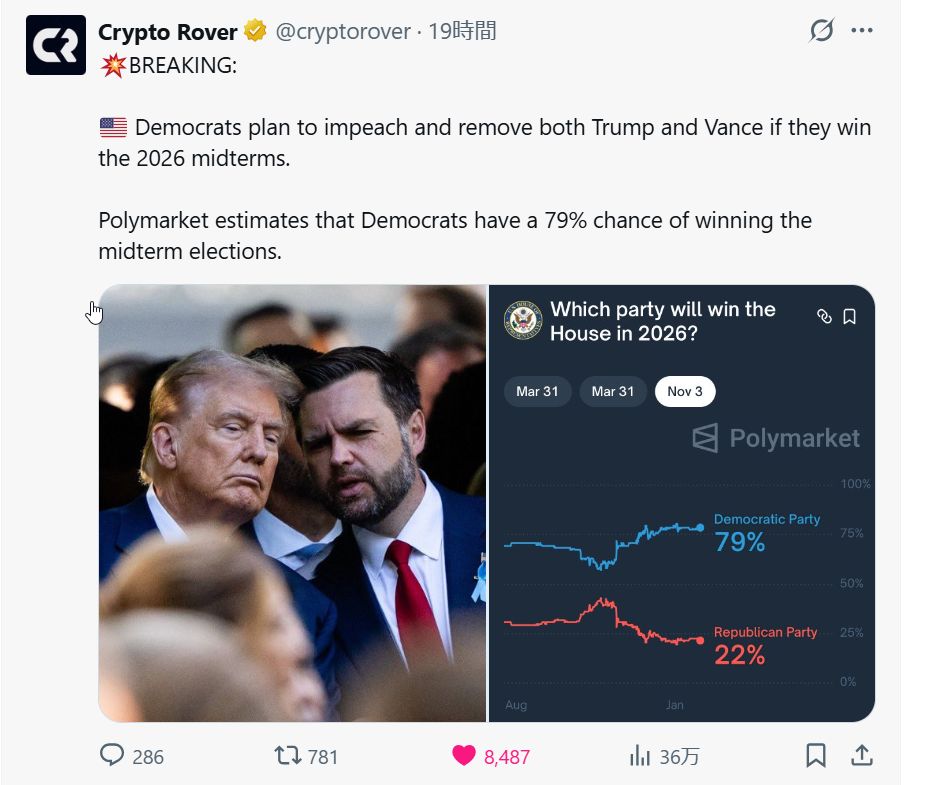The height and width of the screenshot is (785, 931).
Task: Open the Trump and Vance photo
Action: pyautogui.click(x=292, y=503)
